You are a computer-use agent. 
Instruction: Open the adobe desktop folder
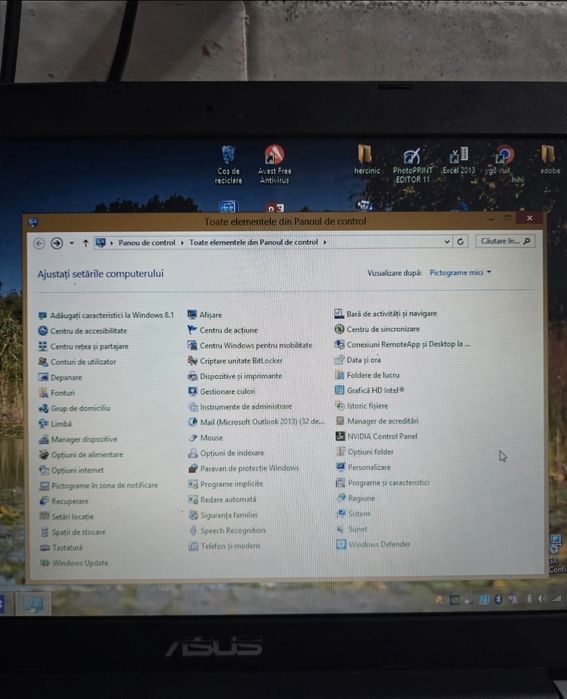pyautogui.click(x=550, y=160)
